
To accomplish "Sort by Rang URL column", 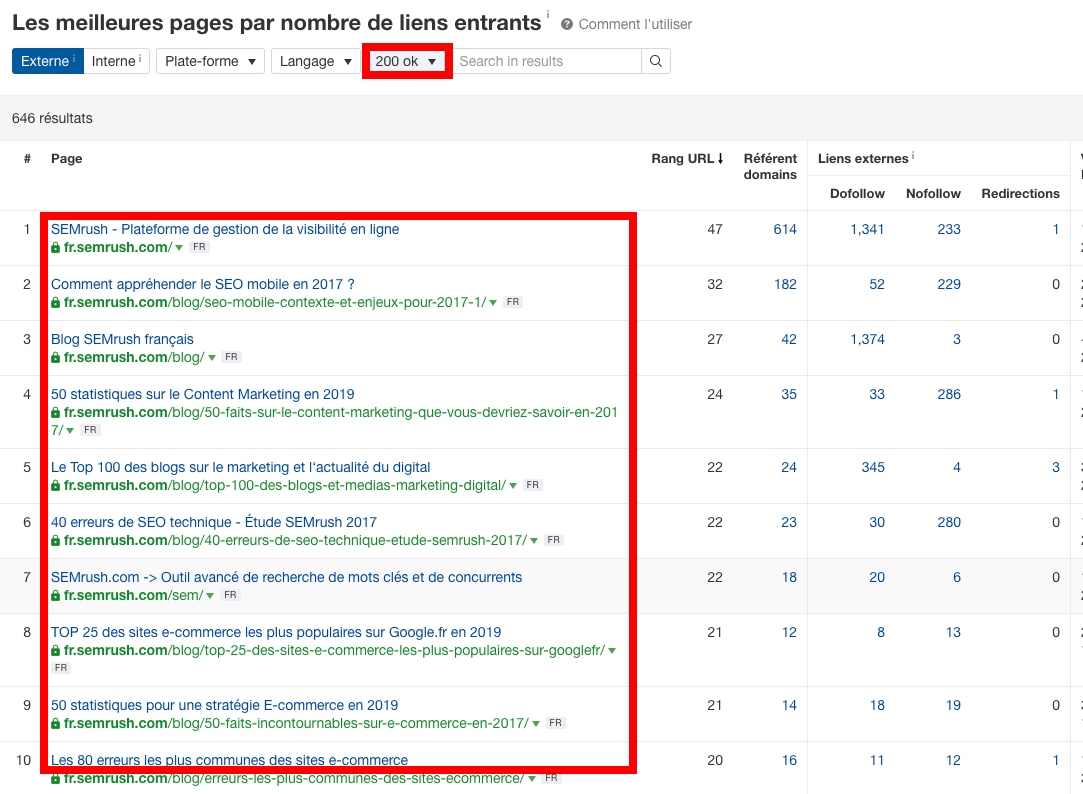I will coord(687,158).
